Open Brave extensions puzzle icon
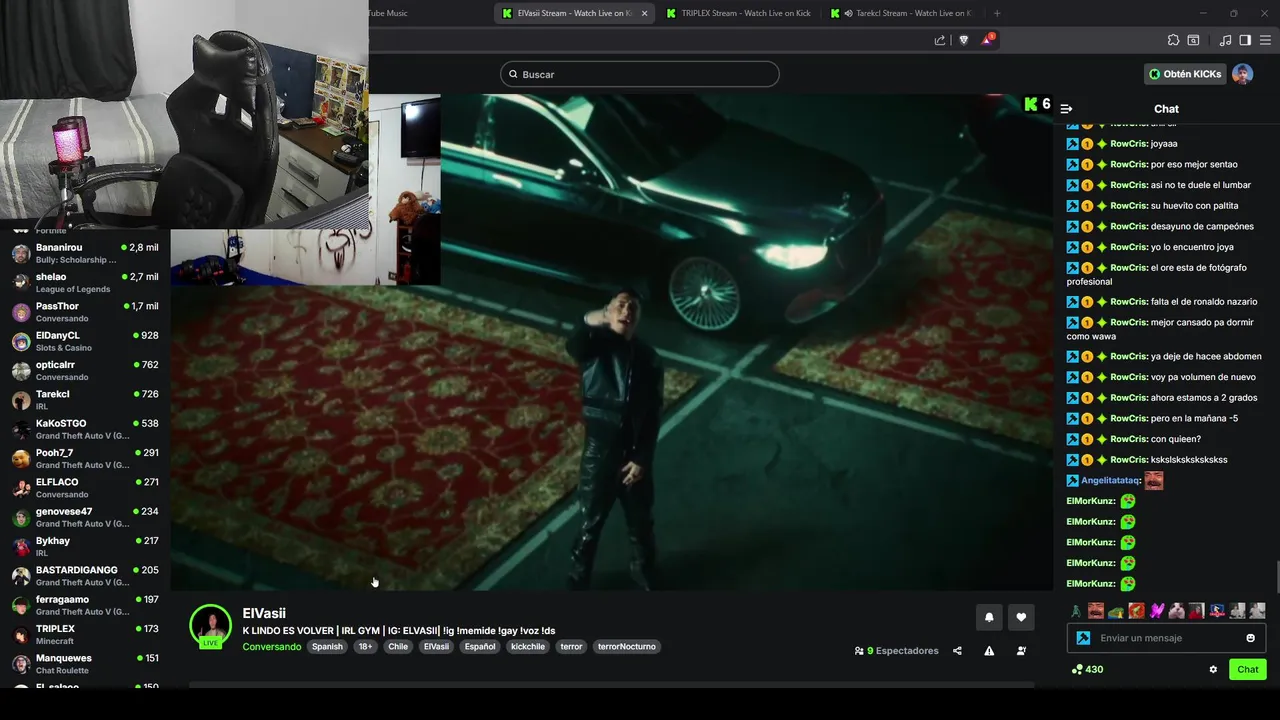The height and width of the screenshot is (720, 1280). pyautogui.click(x=1173, y=40)
